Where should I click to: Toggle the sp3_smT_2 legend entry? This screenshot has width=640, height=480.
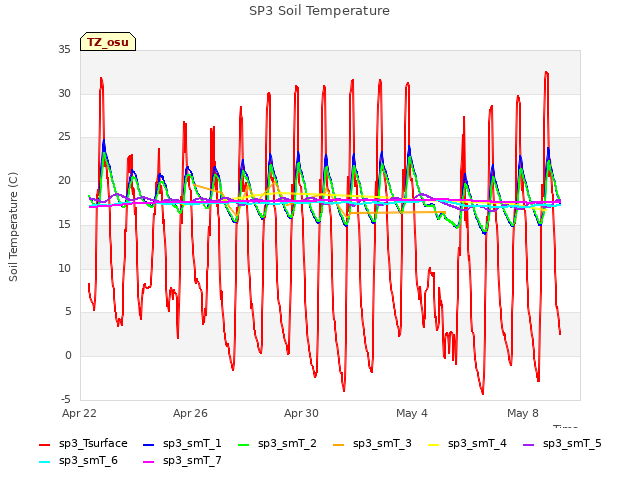(x=277, y=444)
